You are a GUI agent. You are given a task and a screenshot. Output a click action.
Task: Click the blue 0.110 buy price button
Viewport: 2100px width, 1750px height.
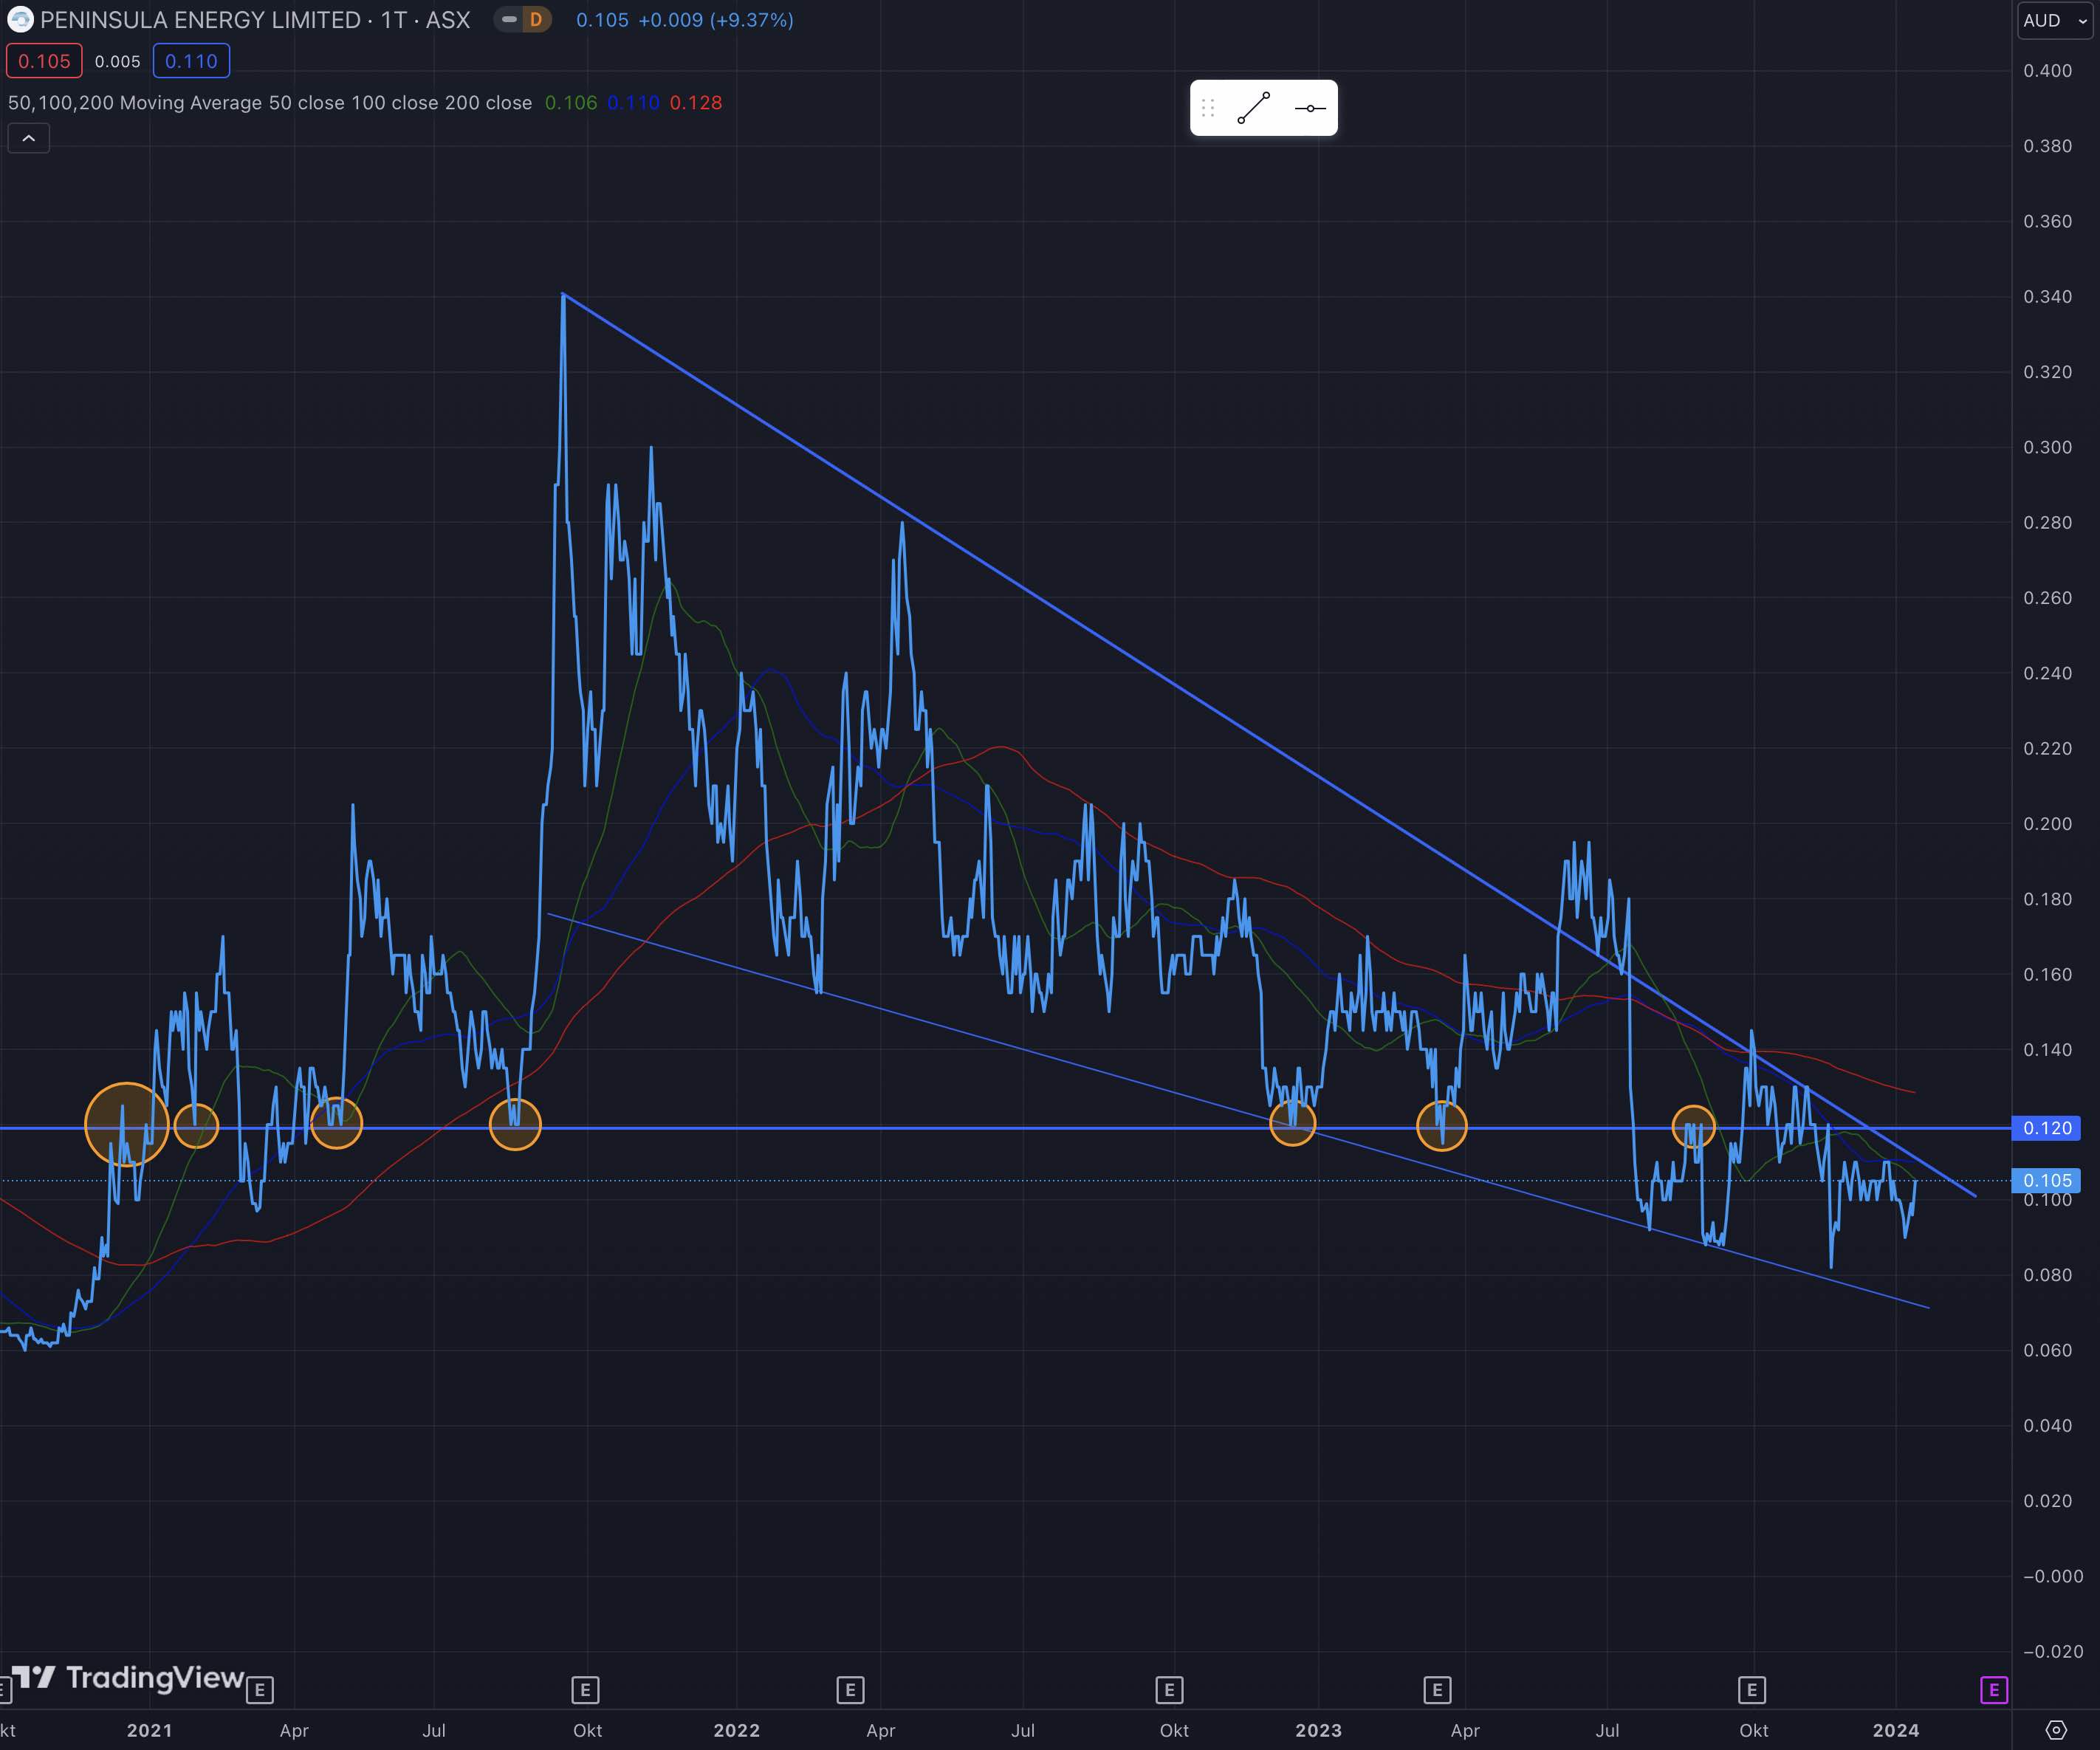pyautogui.click(x=191, y=61)
